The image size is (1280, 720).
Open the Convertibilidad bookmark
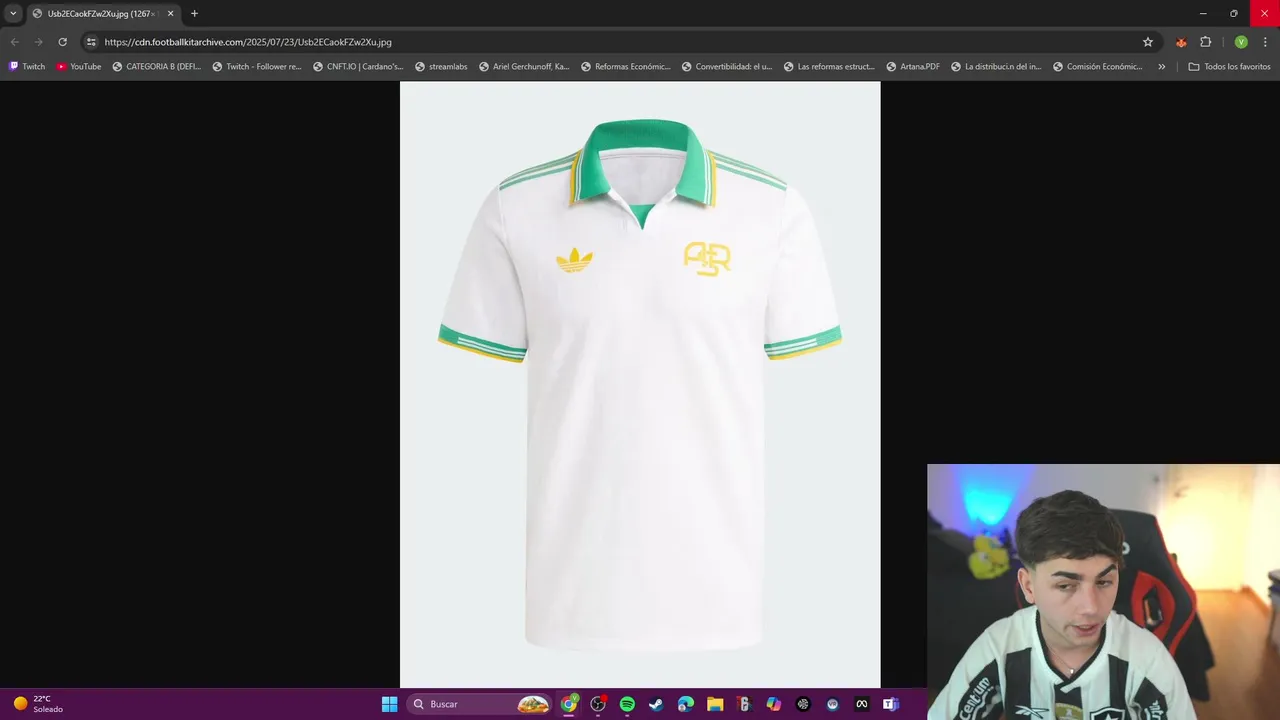click(x=727, y=67)
